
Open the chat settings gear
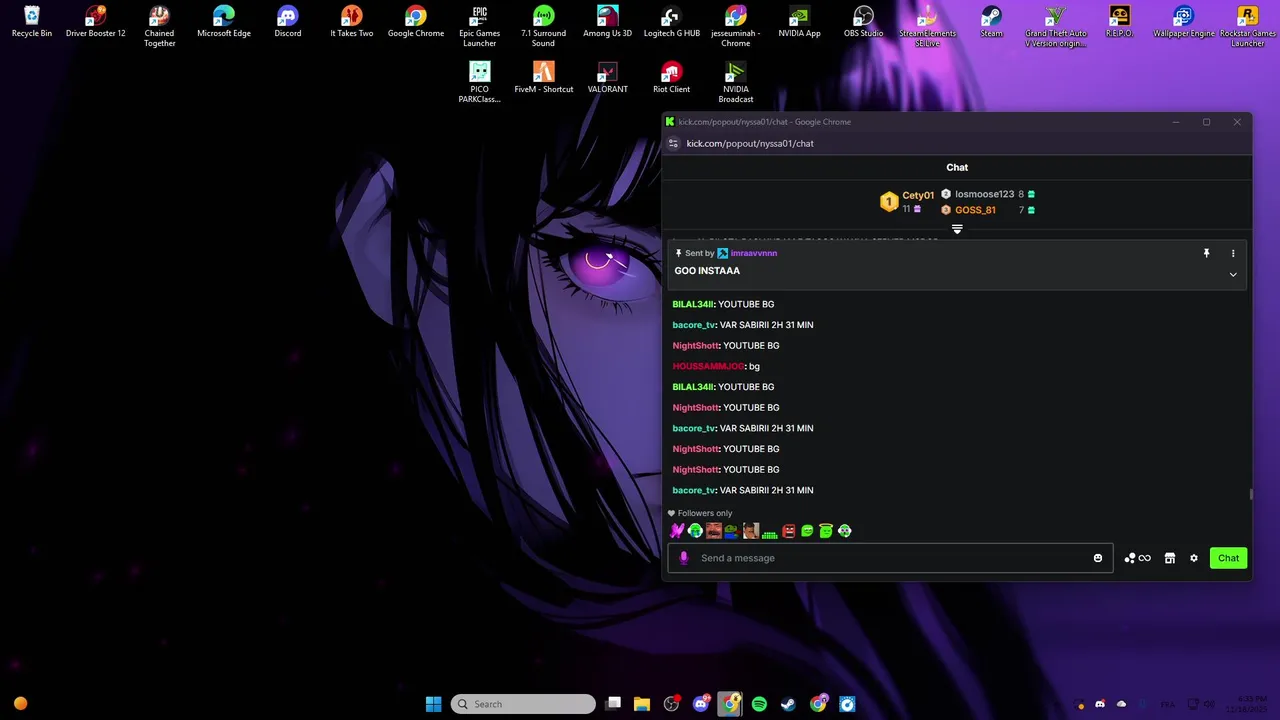[1194, 558]
